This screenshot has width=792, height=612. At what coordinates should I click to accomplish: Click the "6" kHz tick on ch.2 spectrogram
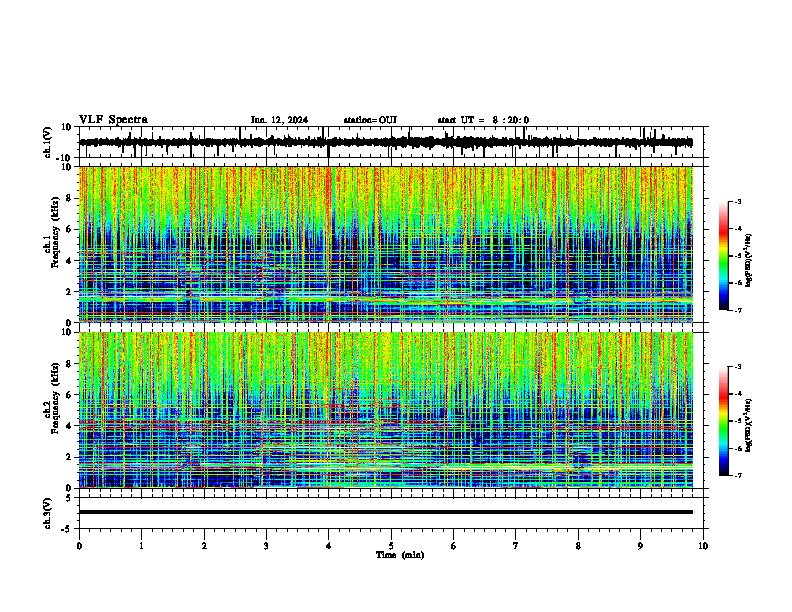click(x=69, y=395)
